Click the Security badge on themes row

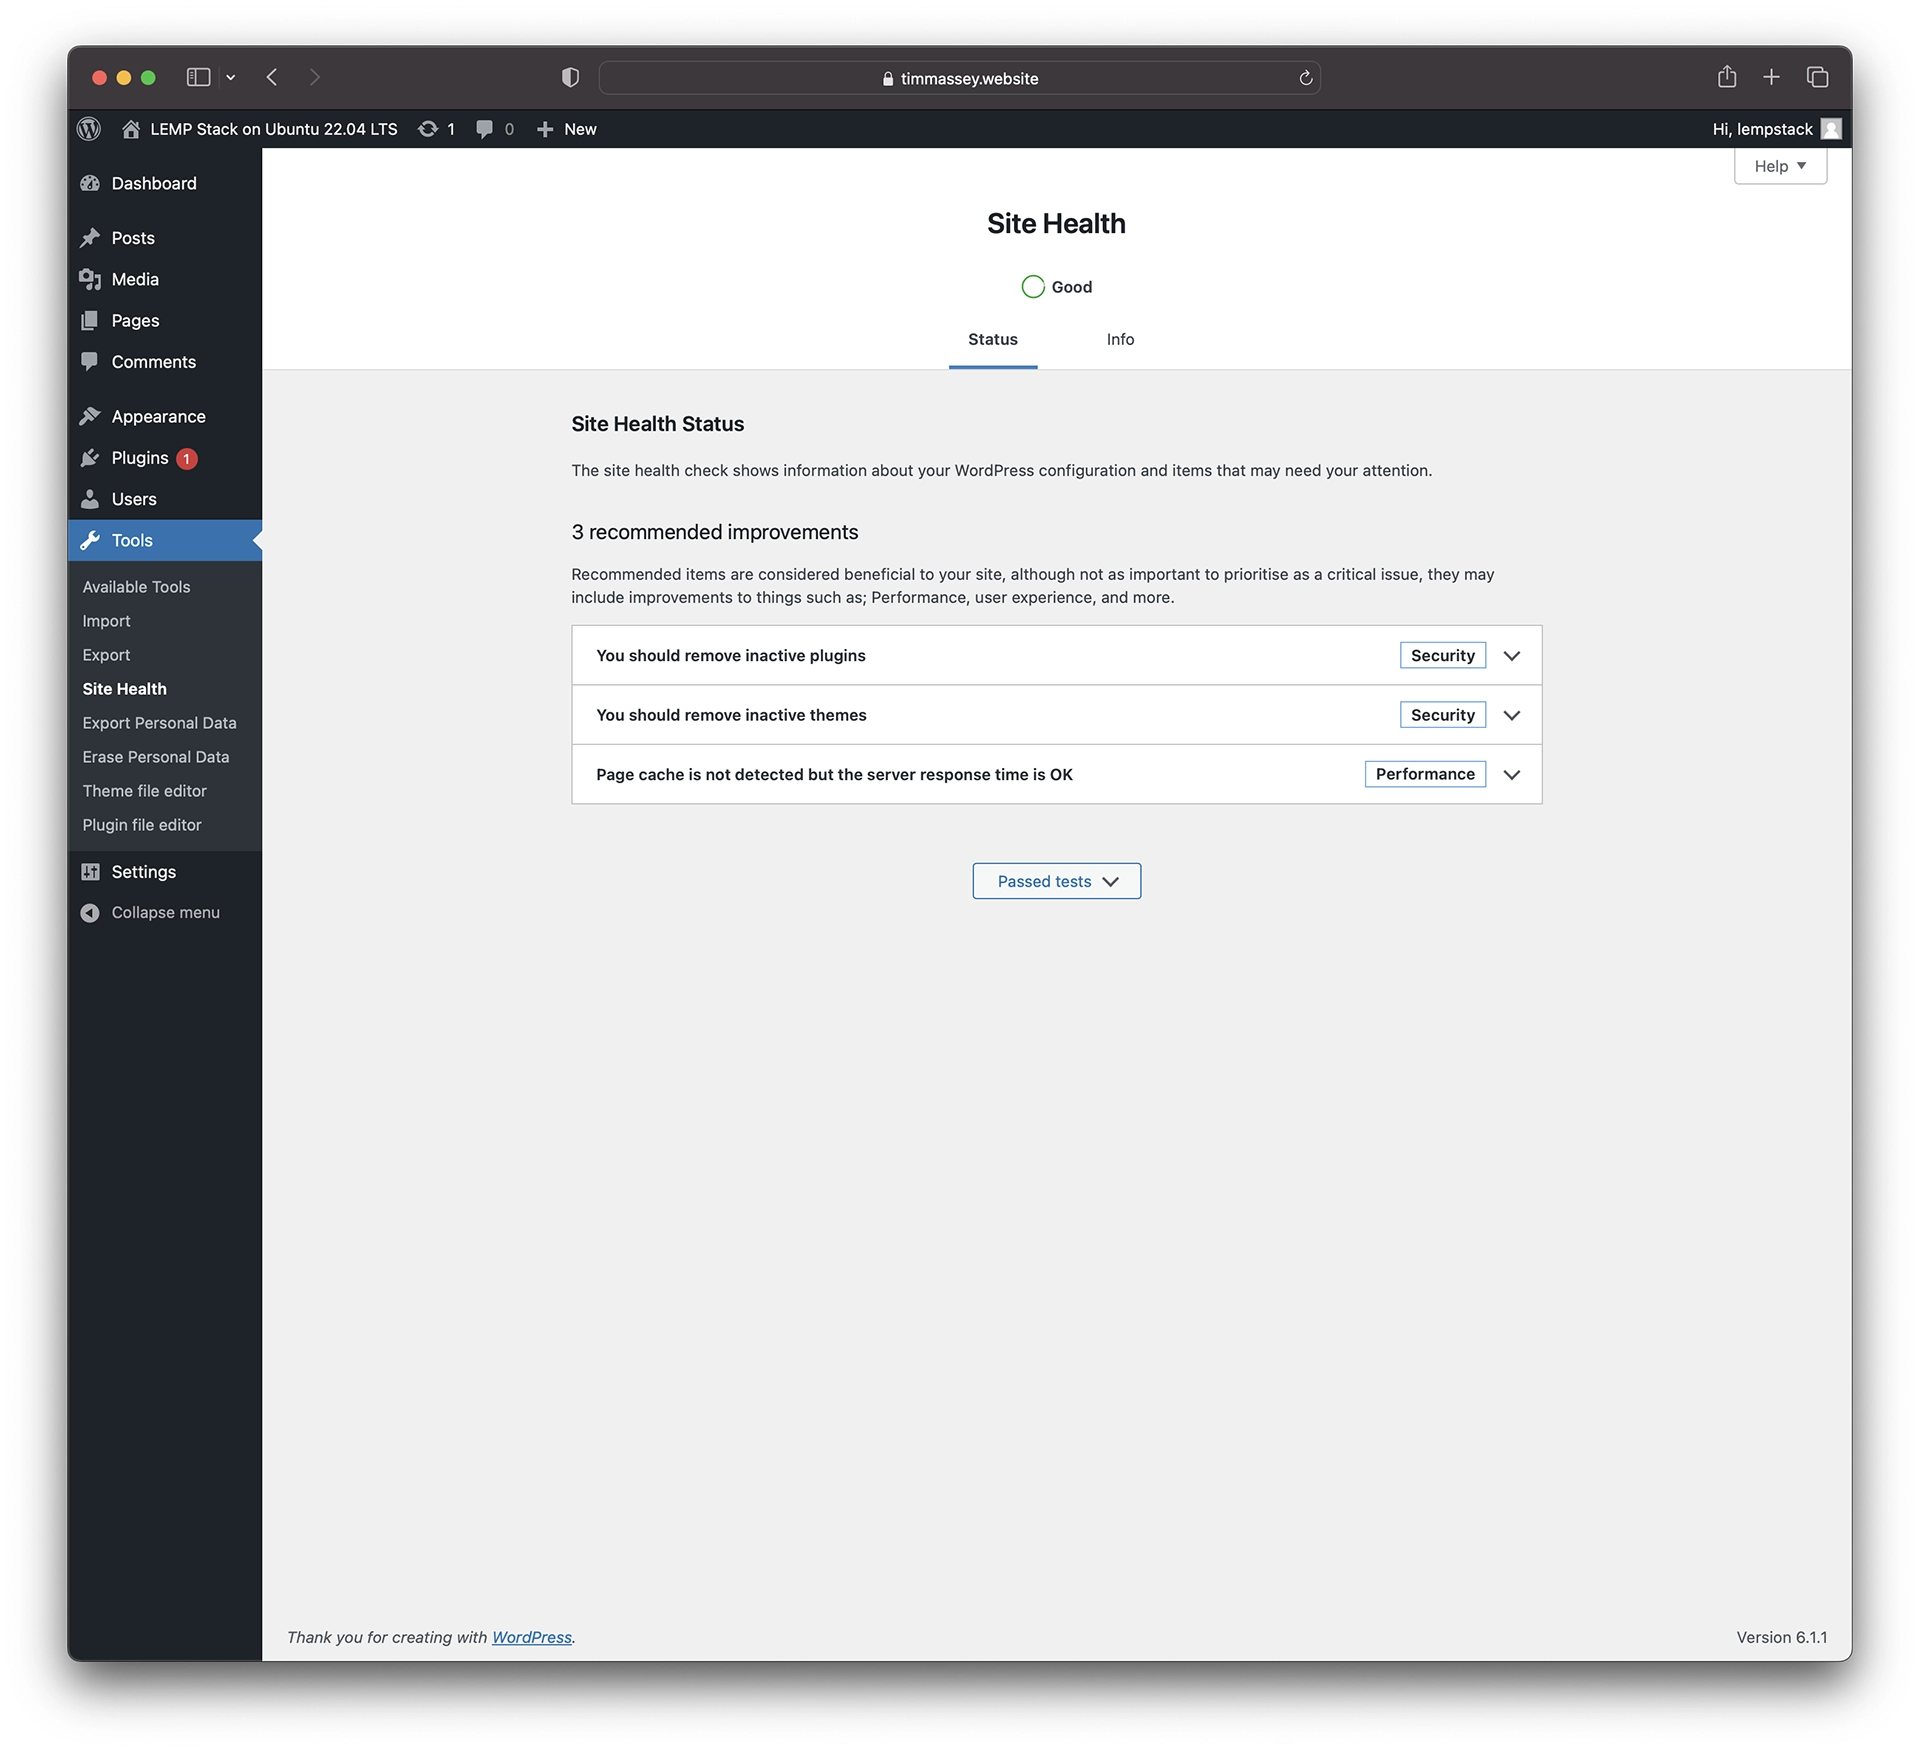pyautogui.click(x=1442, y=715)
